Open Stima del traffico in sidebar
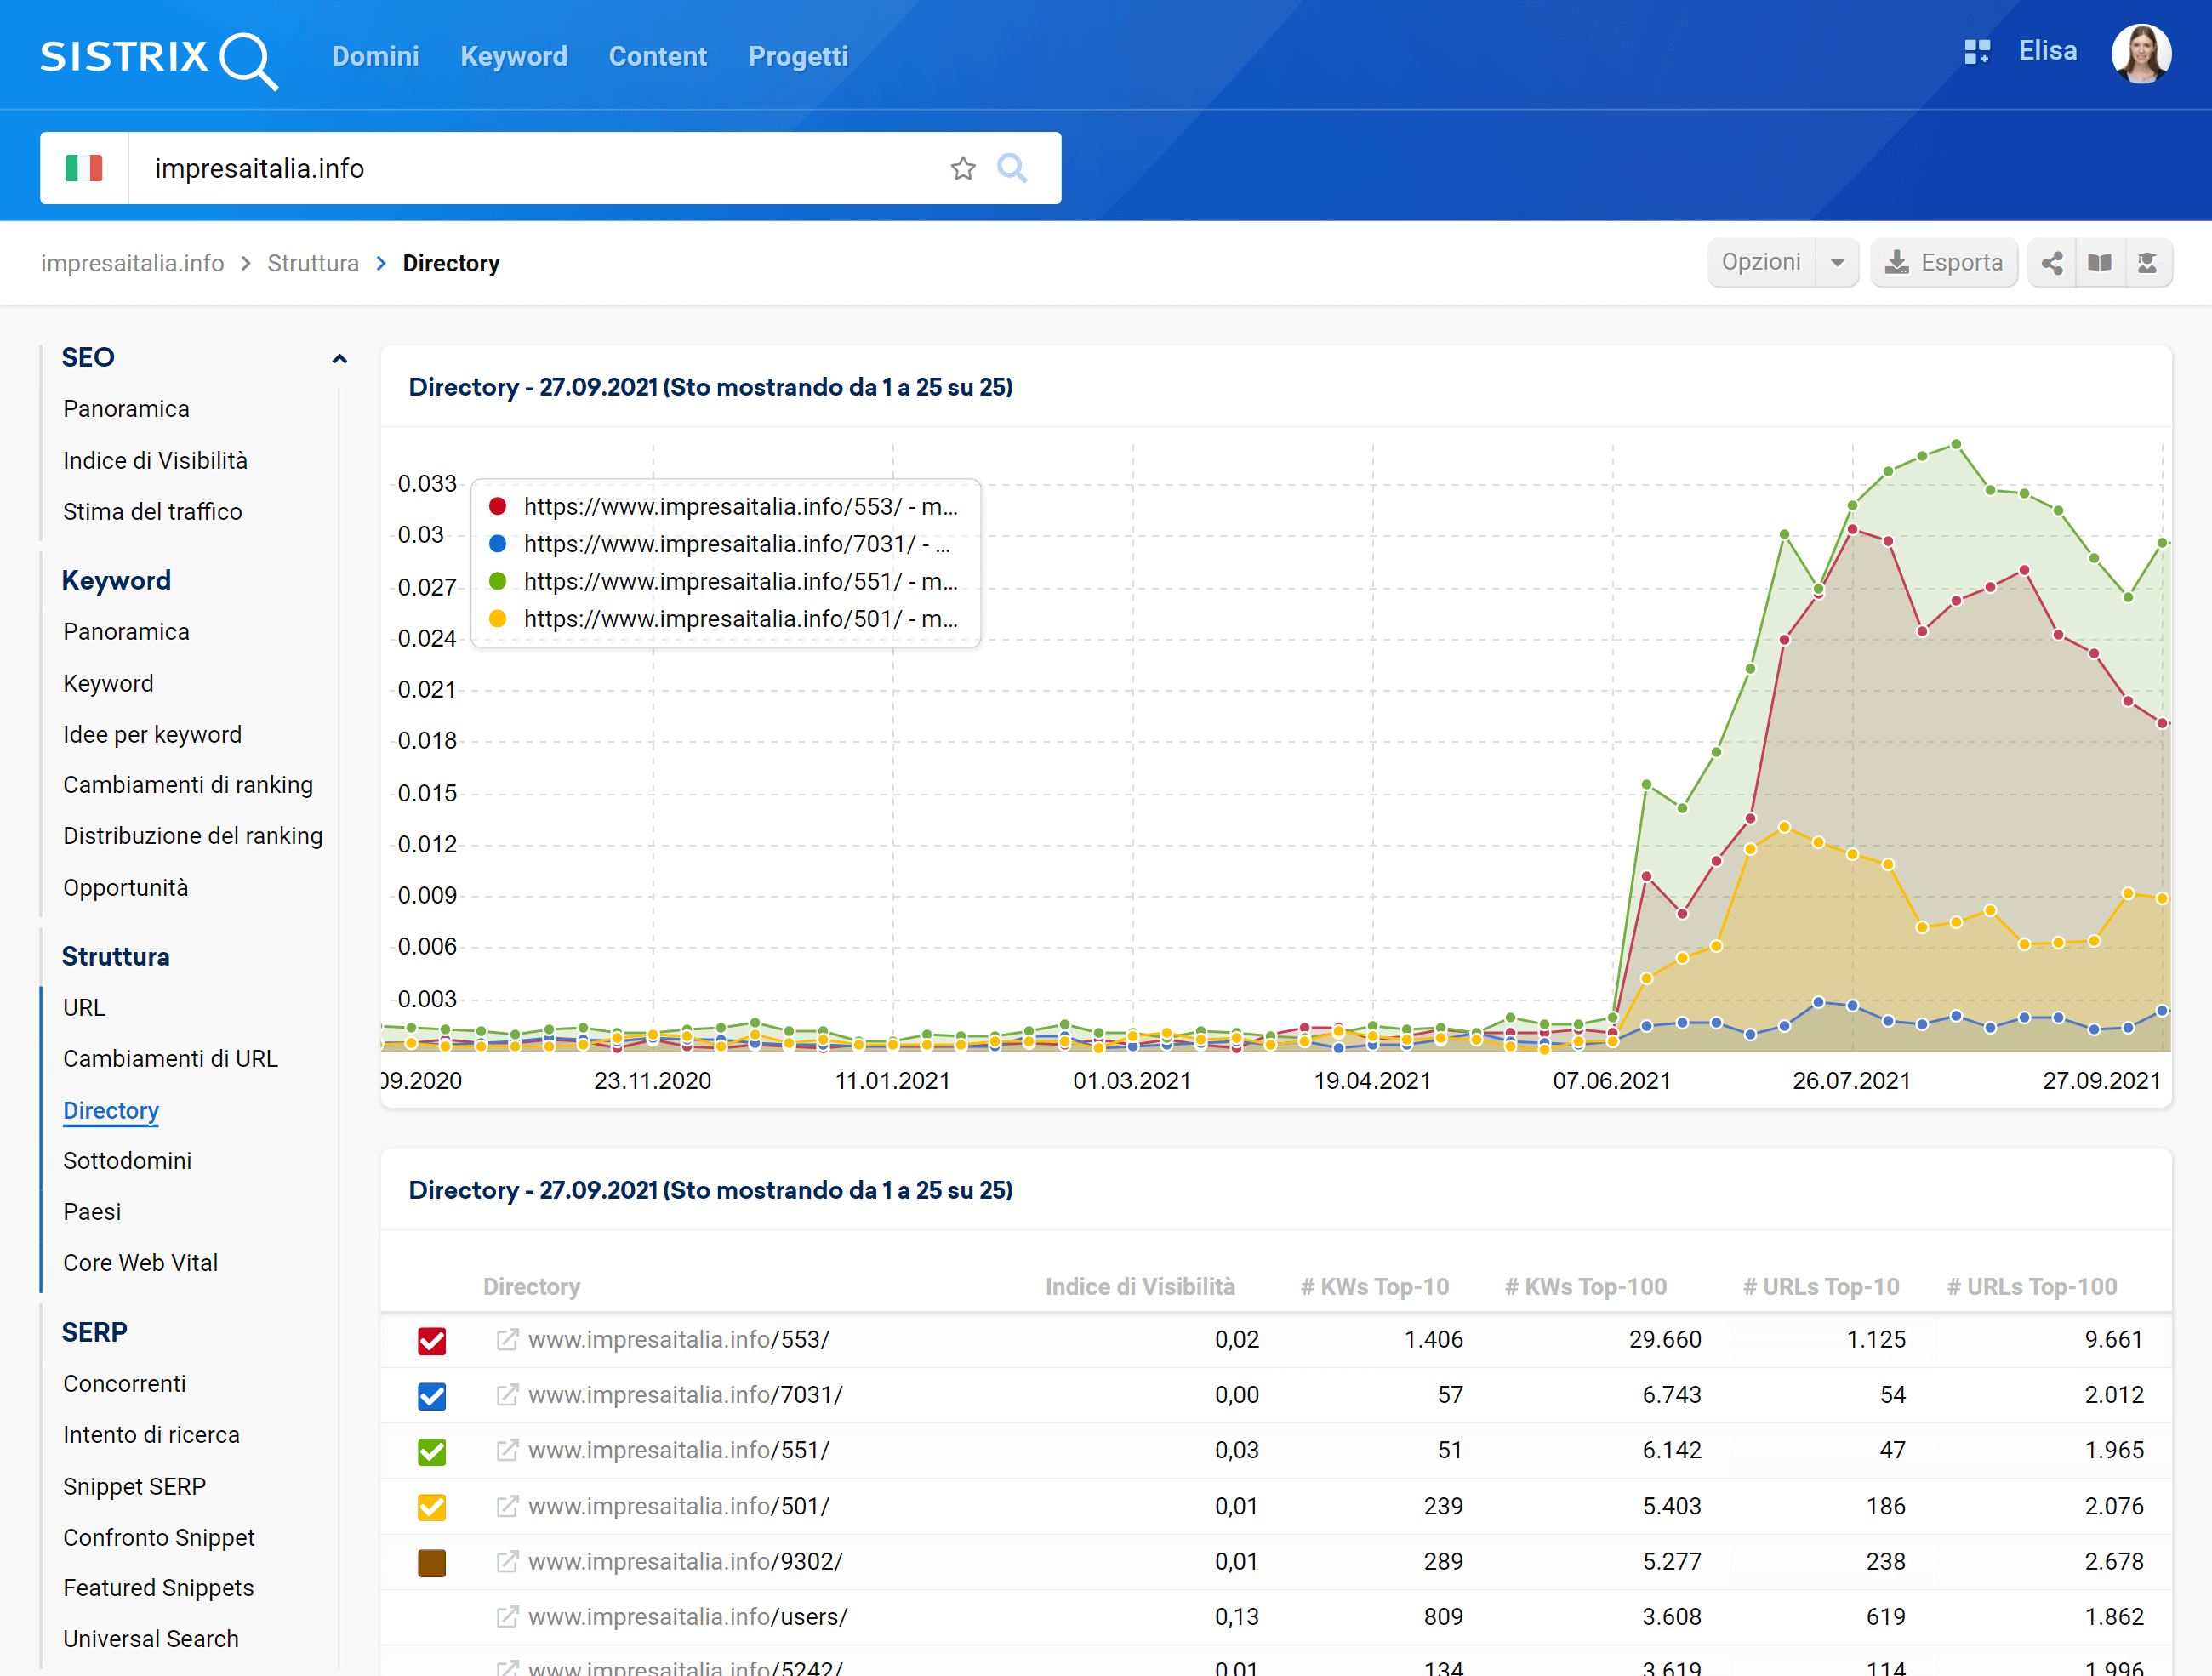 pyautogui.click(x=152, y=511)
